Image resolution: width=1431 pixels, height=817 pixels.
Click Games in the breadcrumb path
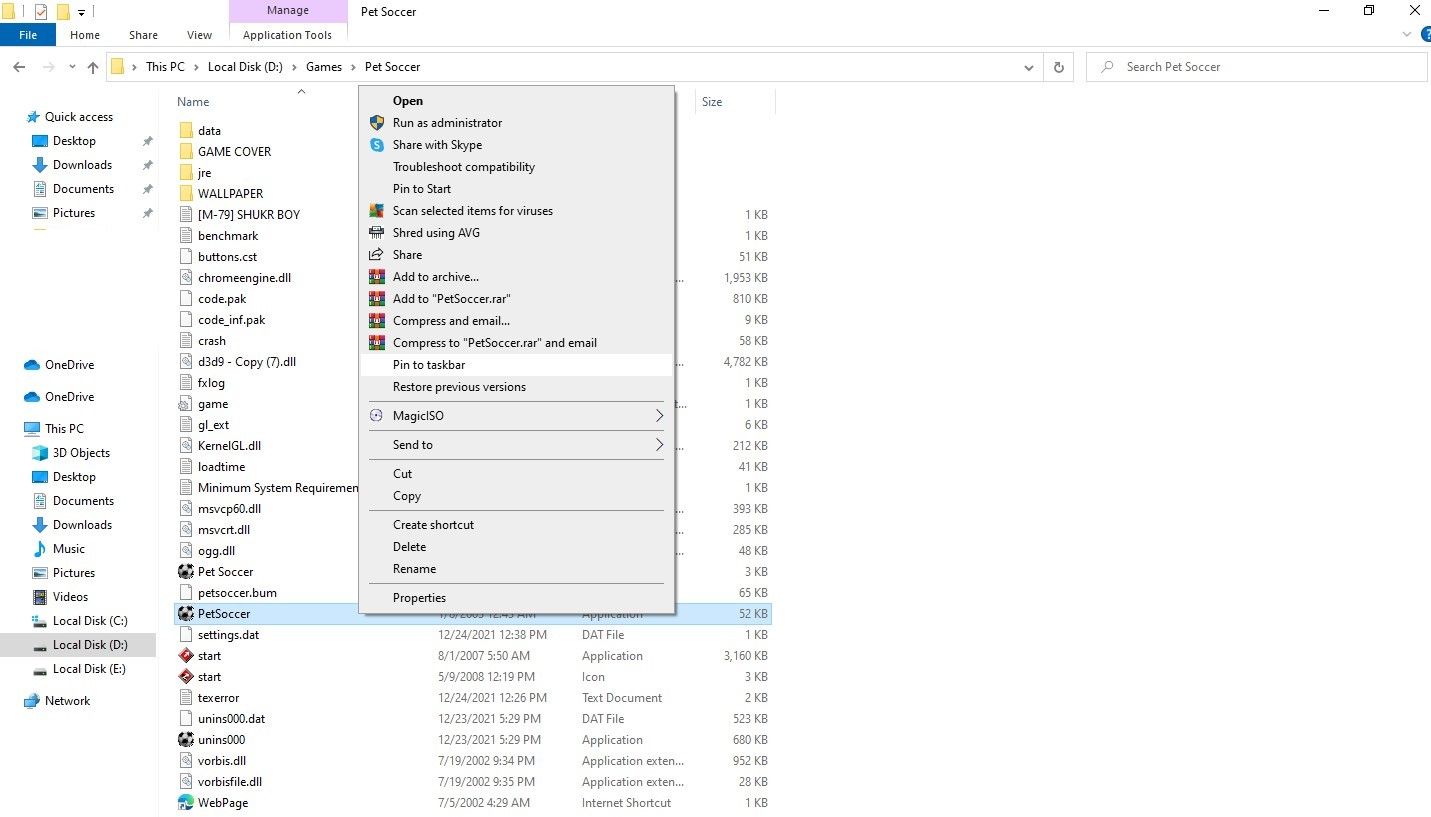click(324, 67)
